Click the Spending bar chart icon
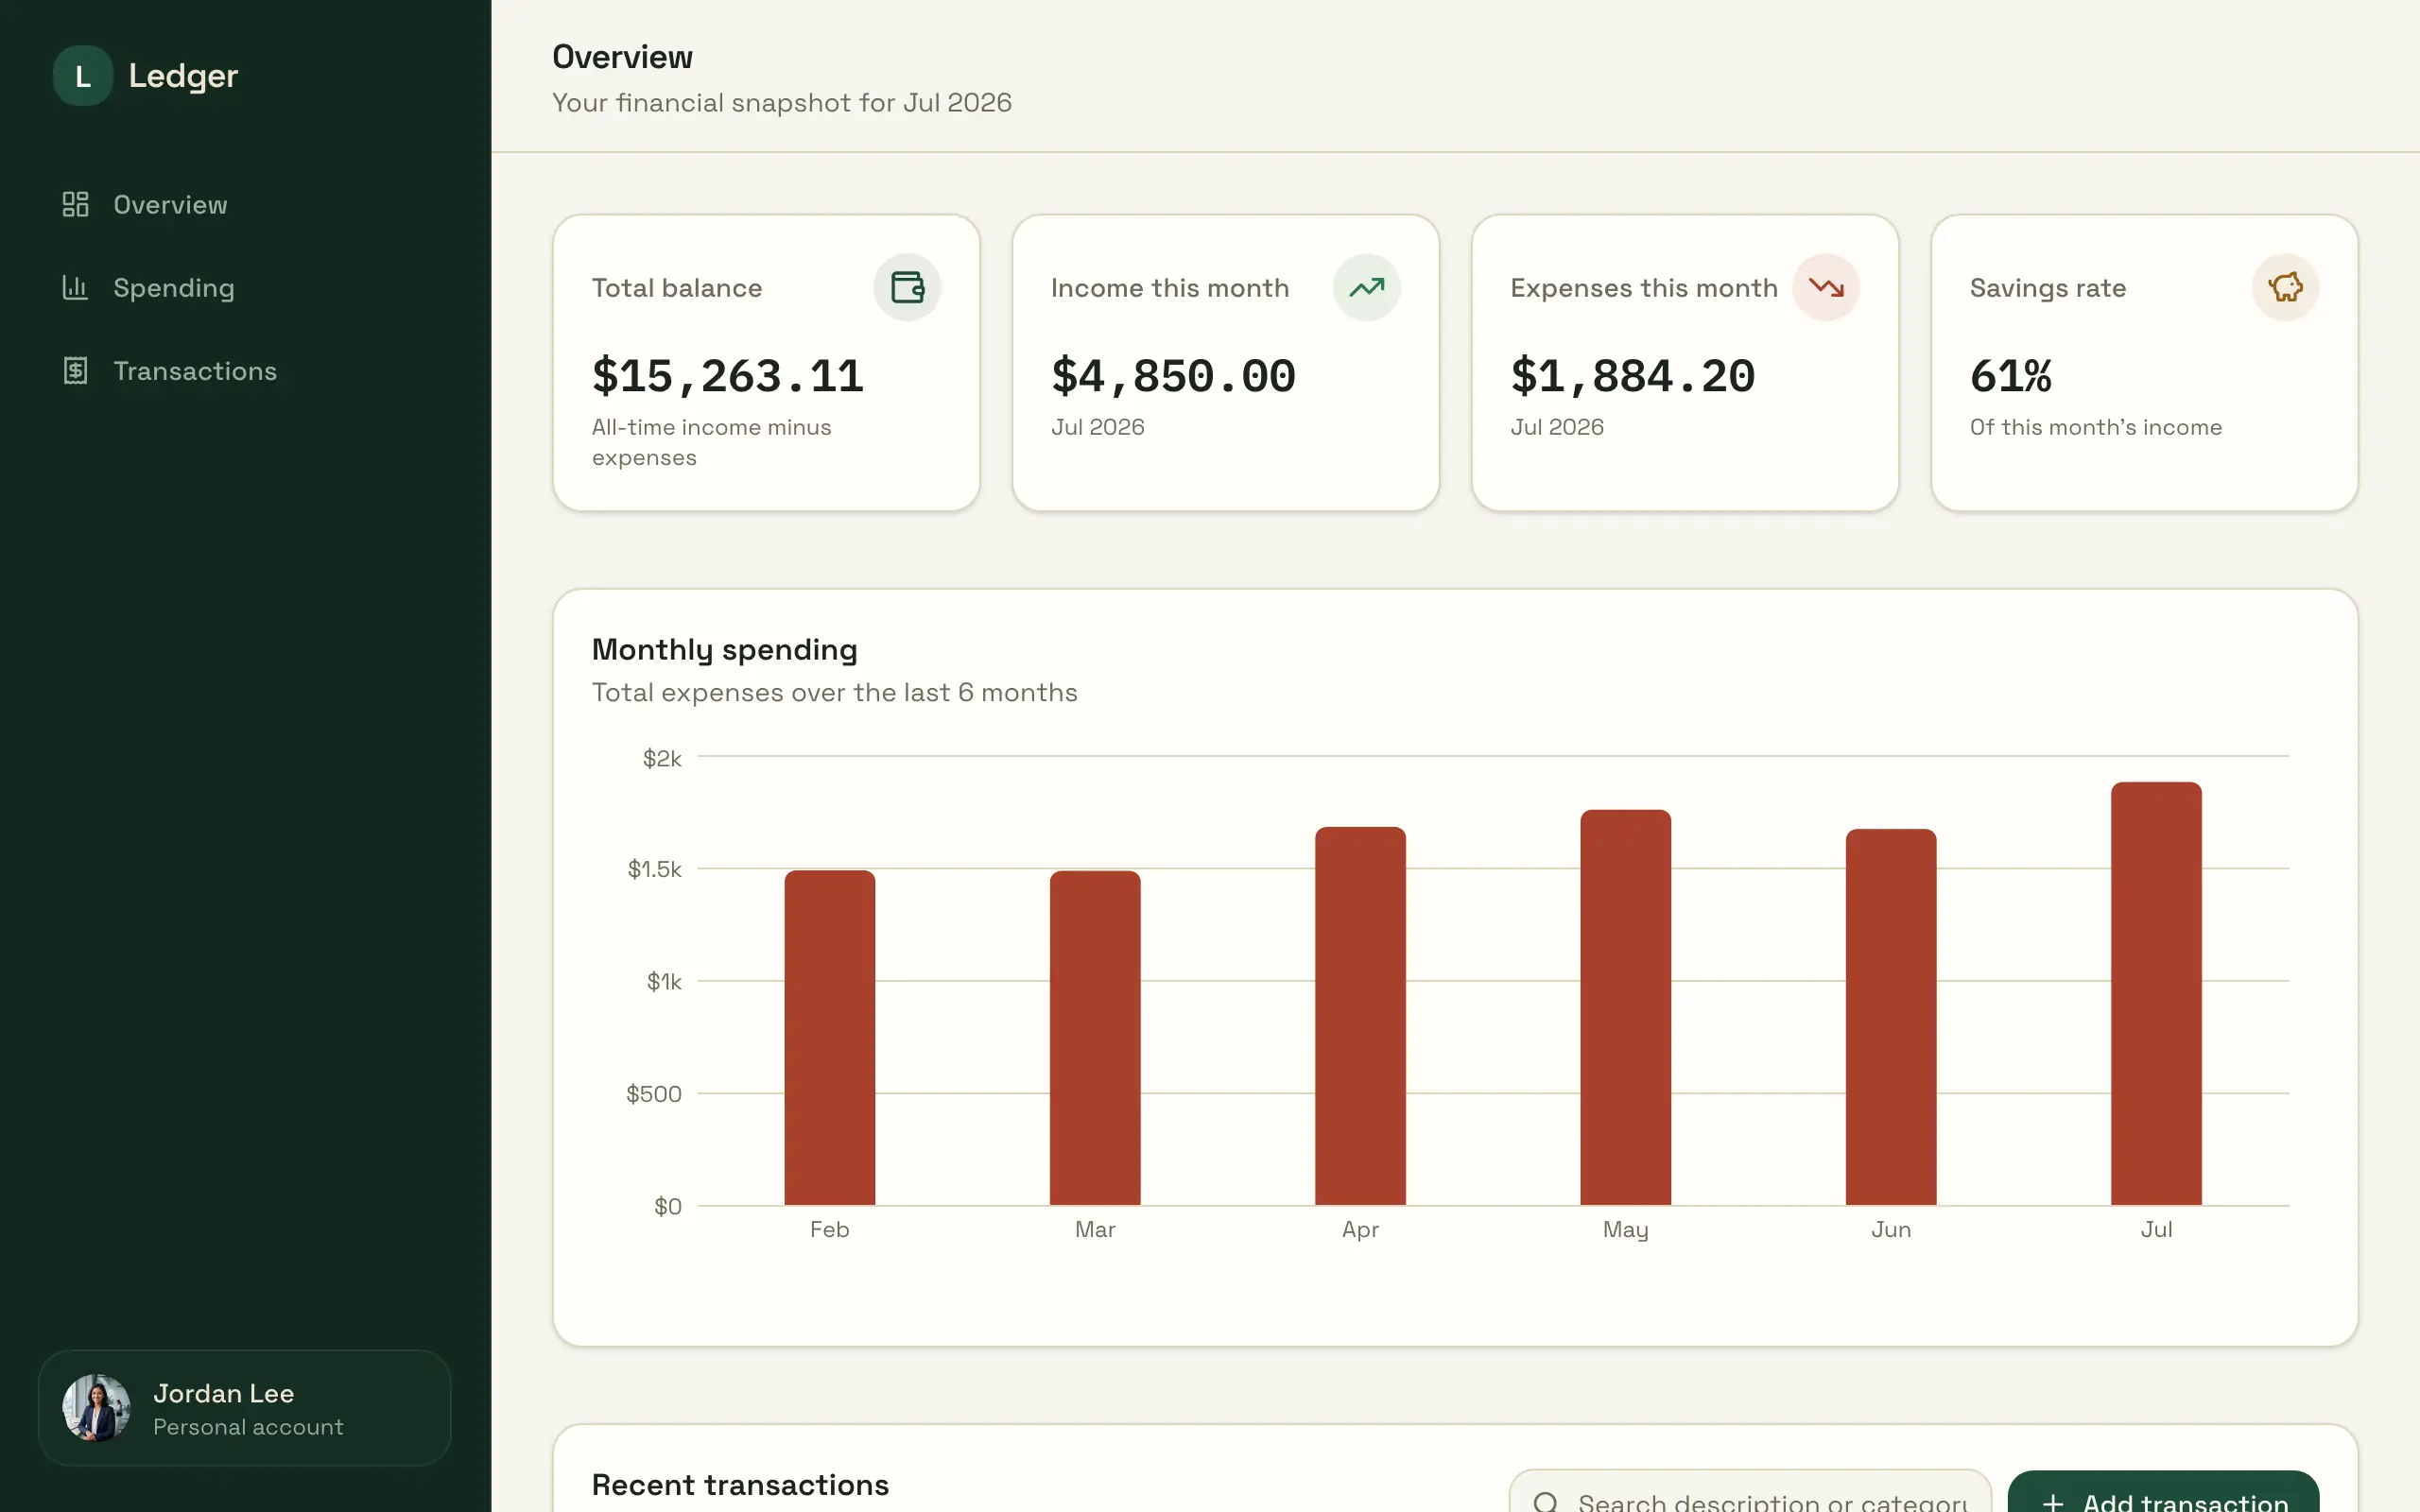The height and width of the screenshot is (1512, 2420). (x=75, y=288)
